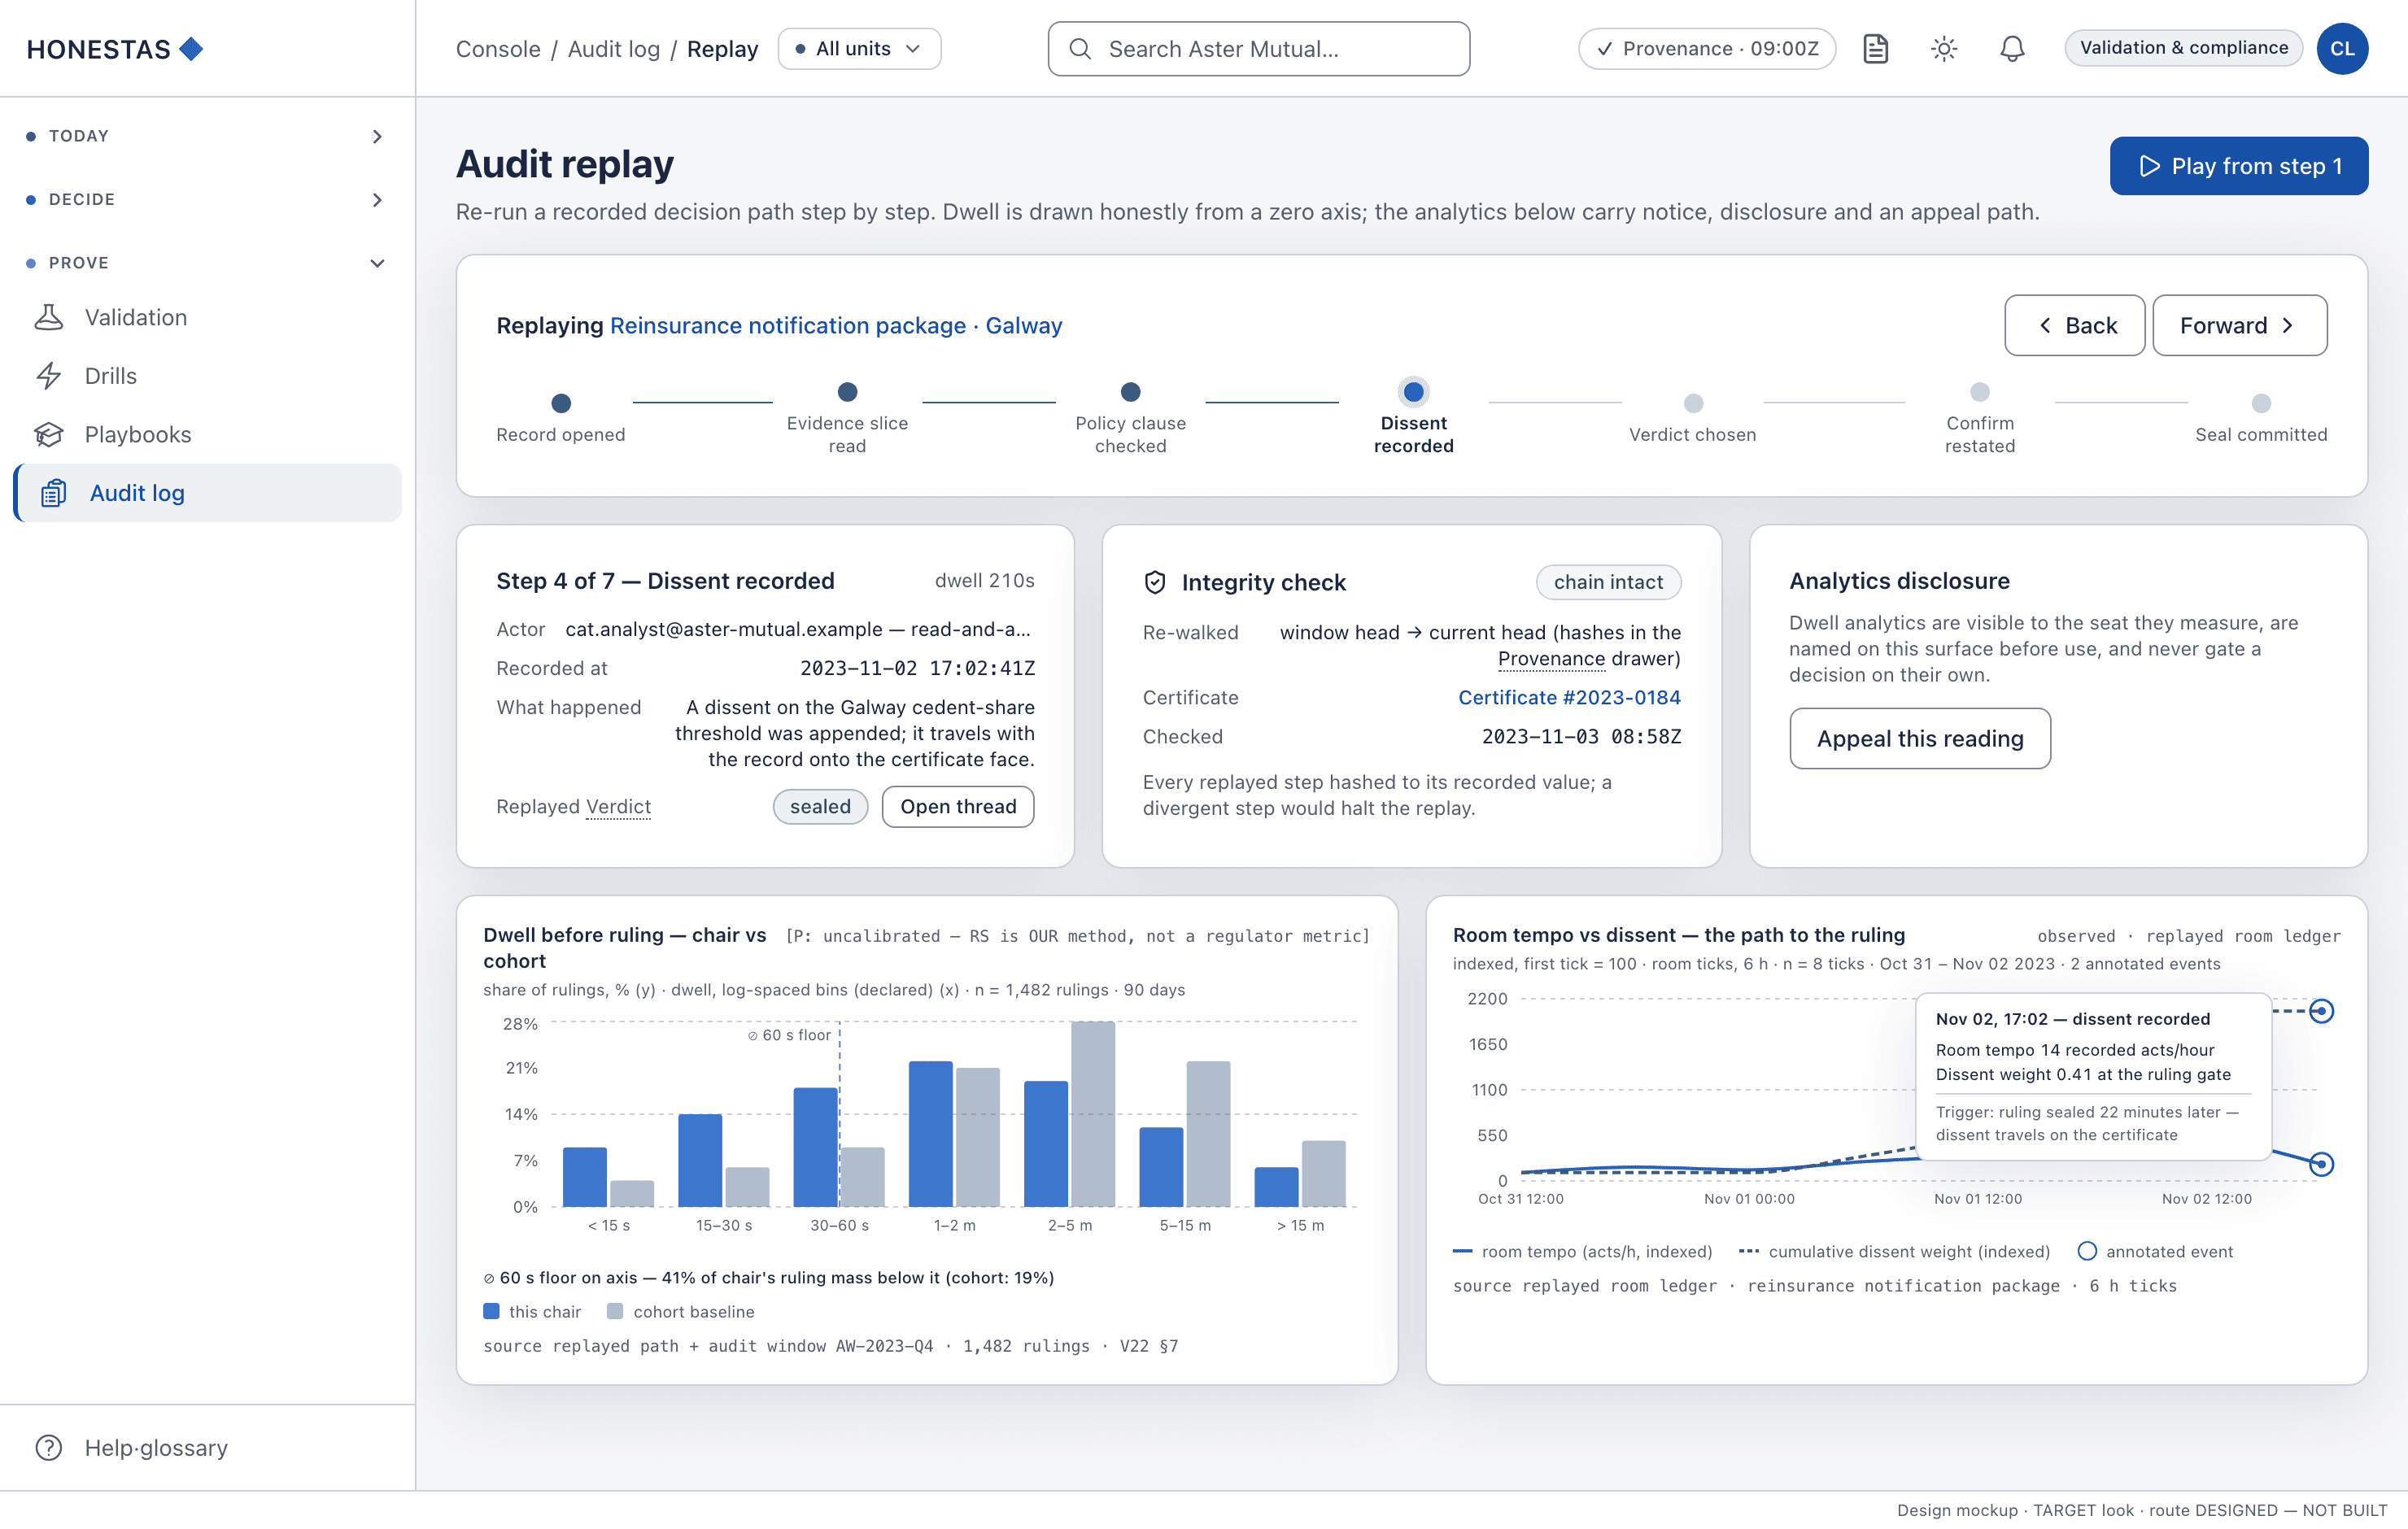Step Back in the replay

2074,325
